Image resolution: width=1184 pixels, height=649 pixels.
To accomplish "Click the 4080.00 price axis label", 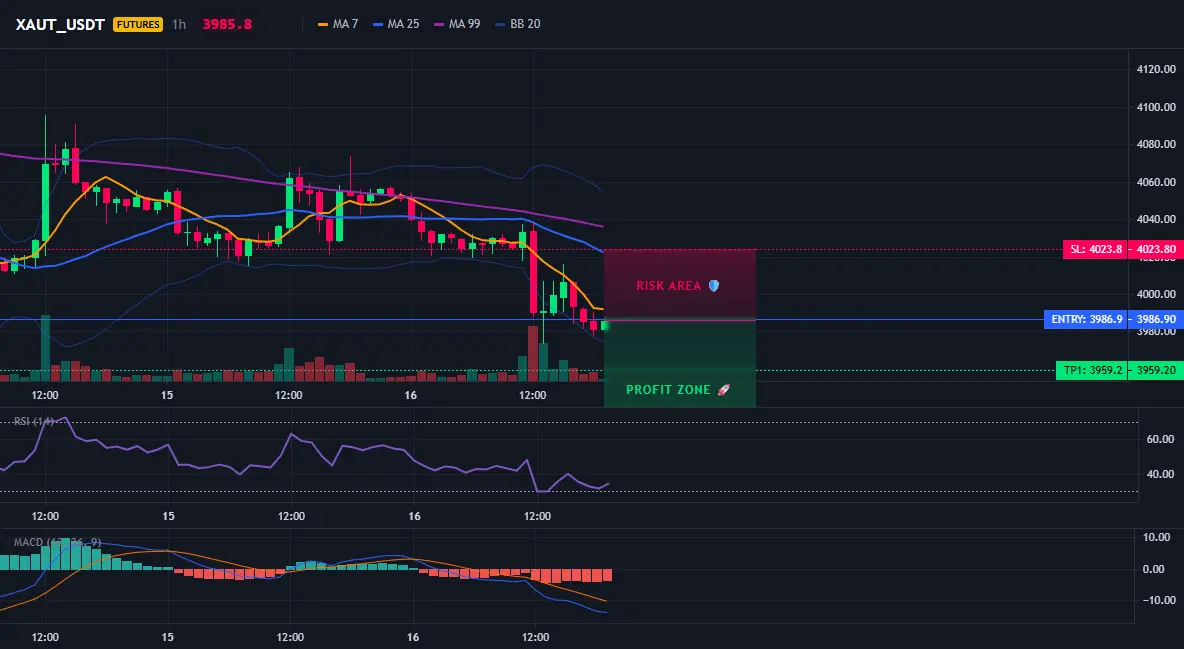I will click(1156, 144).
